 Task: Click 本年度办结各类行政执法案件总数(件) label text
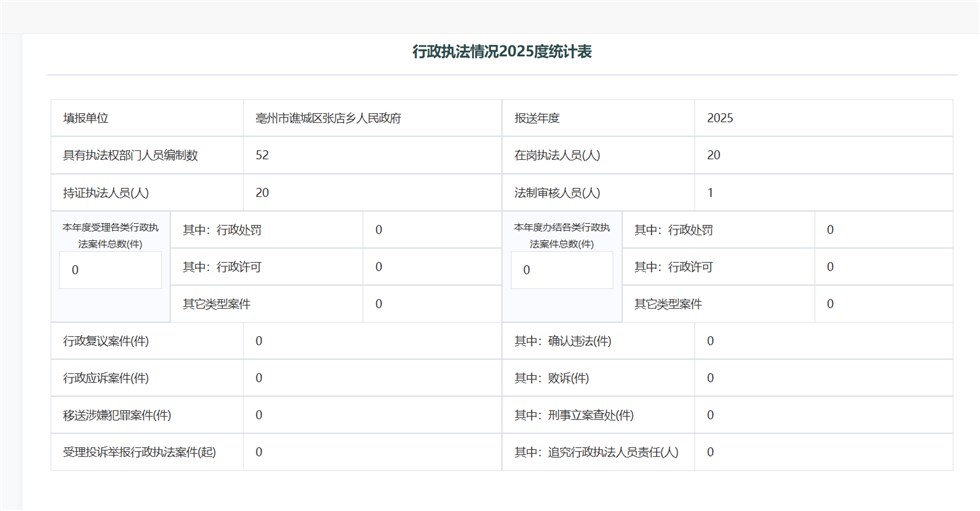click(562, 235)
